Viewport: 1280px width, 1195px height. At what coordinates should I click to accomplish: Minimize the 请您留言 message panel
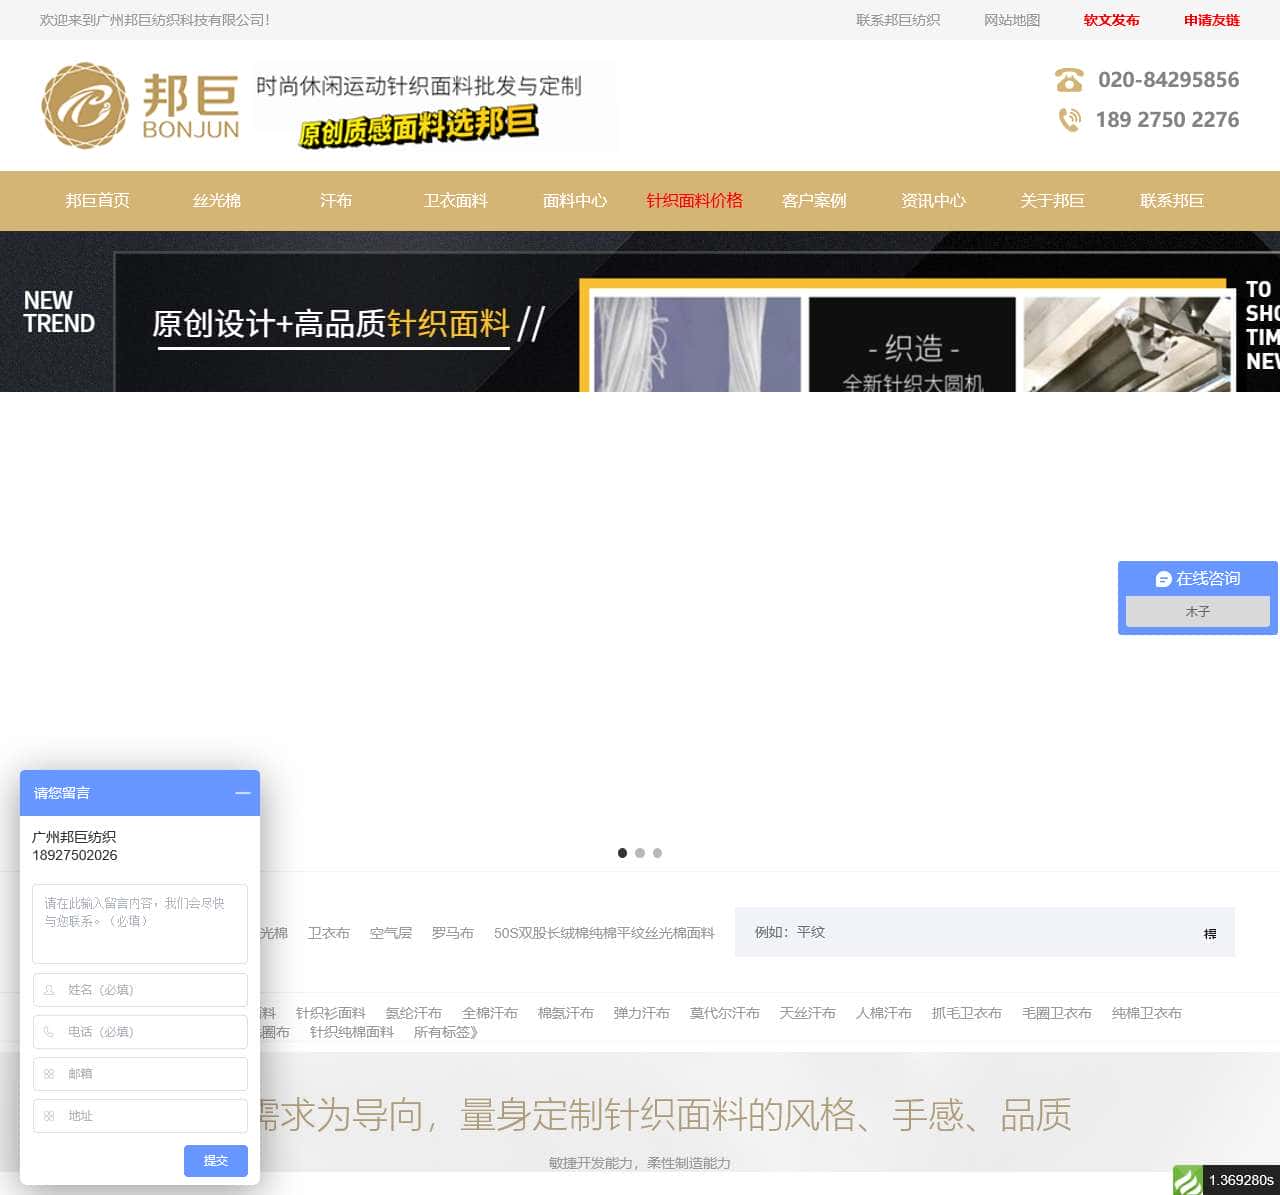(x=242, y=793)
